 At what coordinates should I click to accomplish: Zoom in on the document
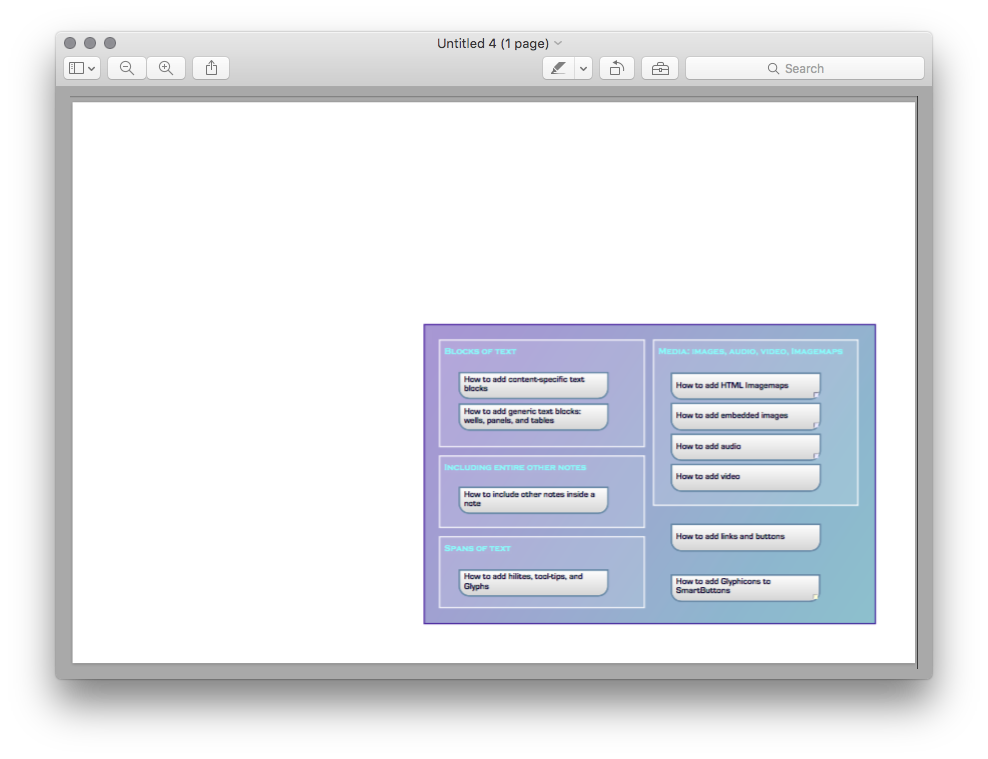point(166,67)
